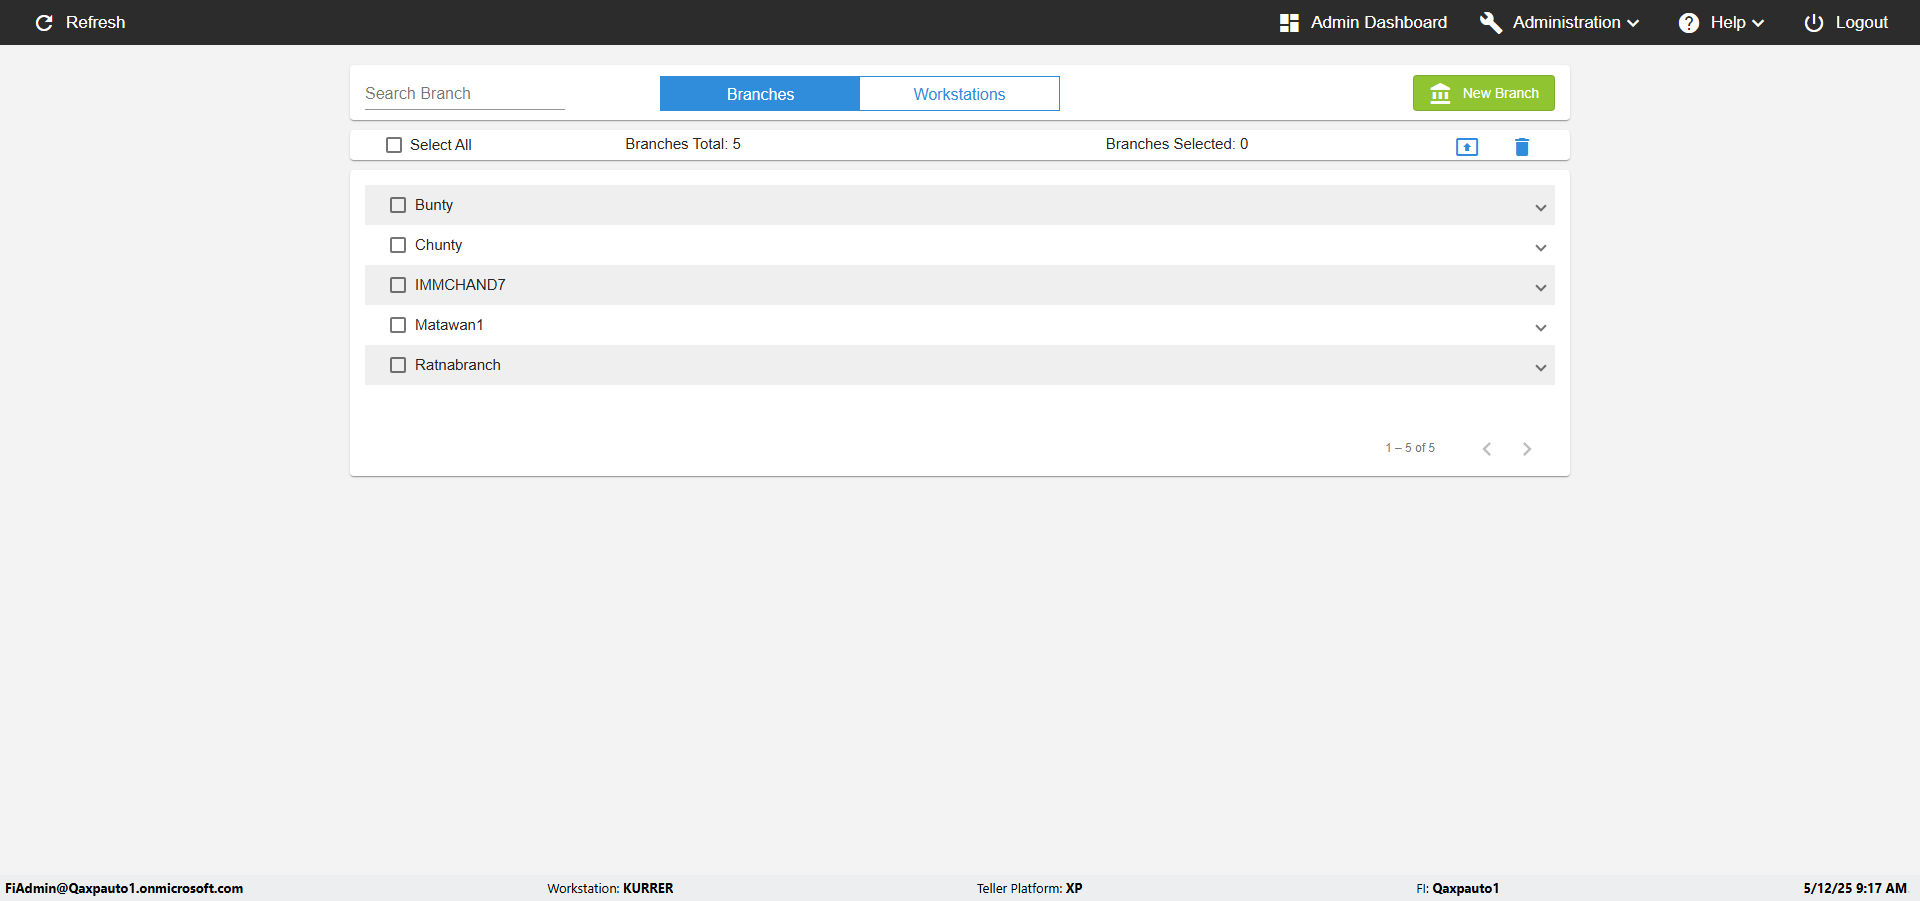This screenshot has height=901, width=1920.
Task: Click the Logout text link
Action: pyautogui.click(x=1862, y=22)
